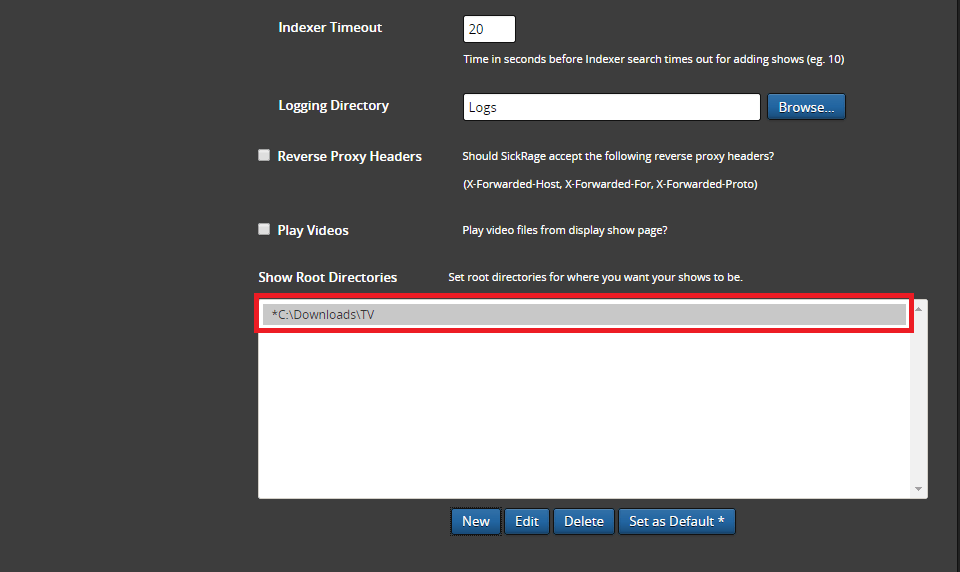This screenshot has width=960, height=572.
Task: Click the root directories list scroll-up arrow
Action: pyautogui.click(x=919, y=309)
